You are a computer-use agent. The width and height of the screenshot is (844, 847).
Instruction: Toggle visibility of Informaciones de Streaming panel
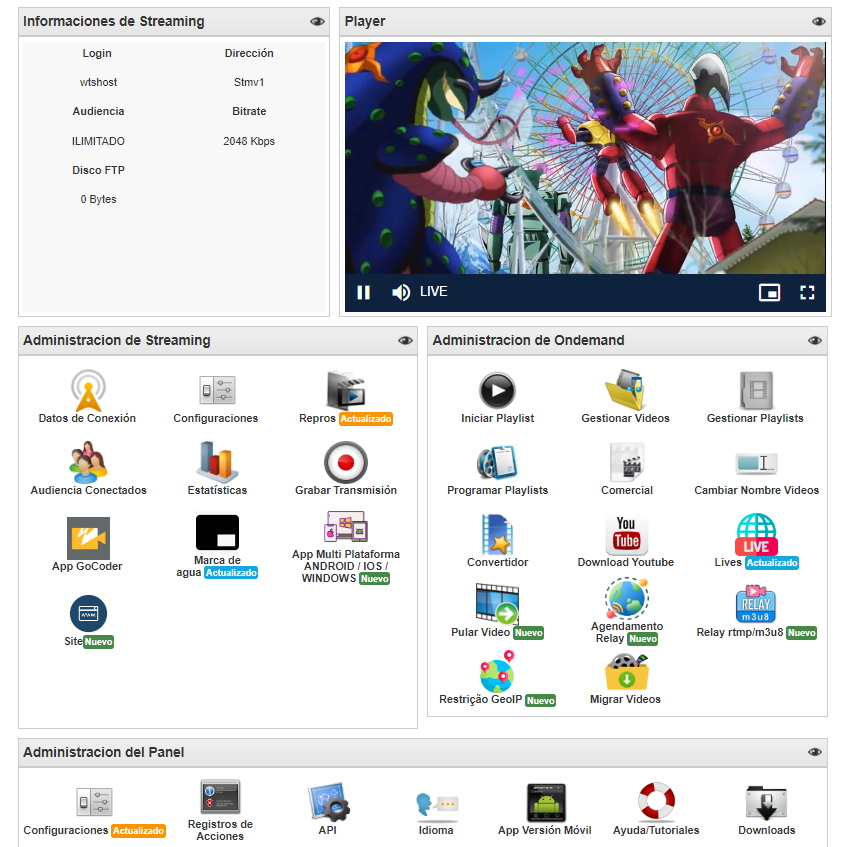[x=317, y=22]
